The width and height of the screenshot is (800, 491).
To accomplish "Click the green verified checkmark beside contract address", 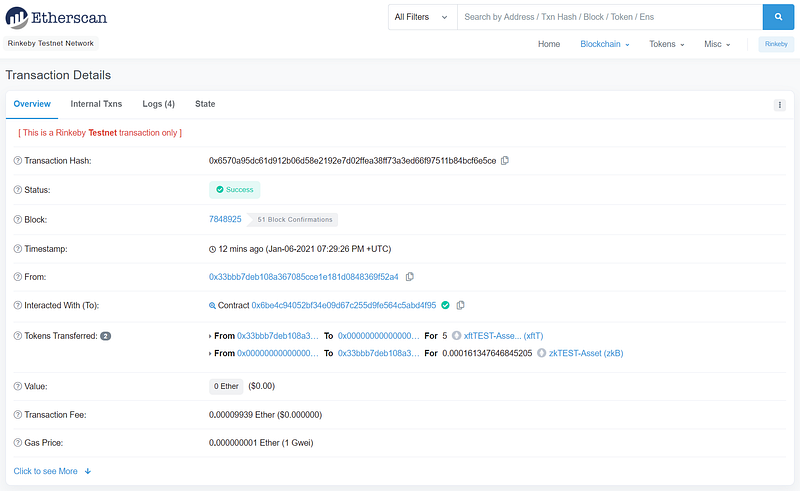I will point(445,305).
